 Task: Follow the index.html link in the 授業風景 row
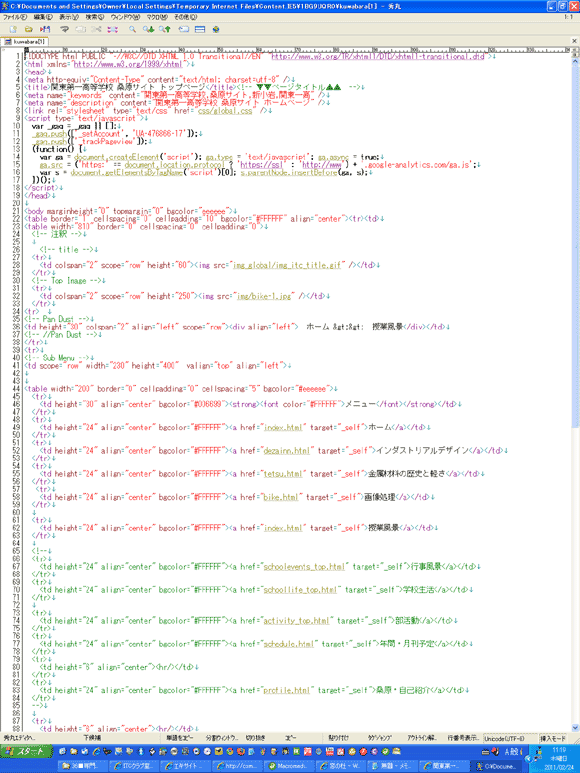[x=283, y=528]
